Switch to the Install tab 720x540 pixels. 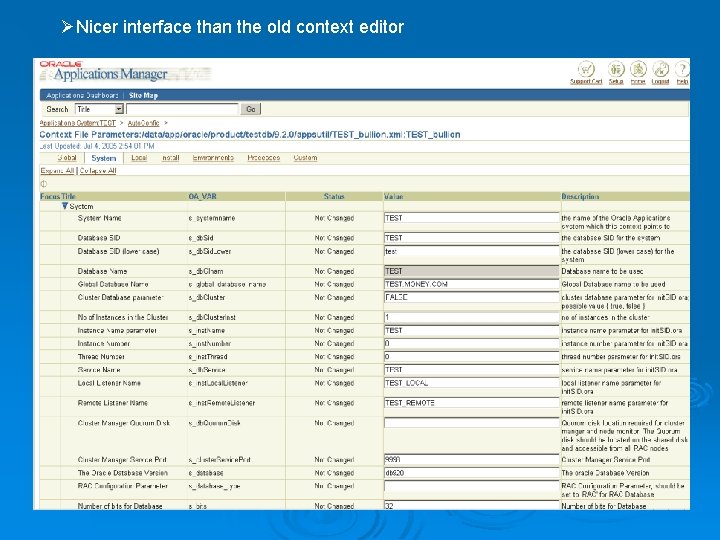[170, 158]
